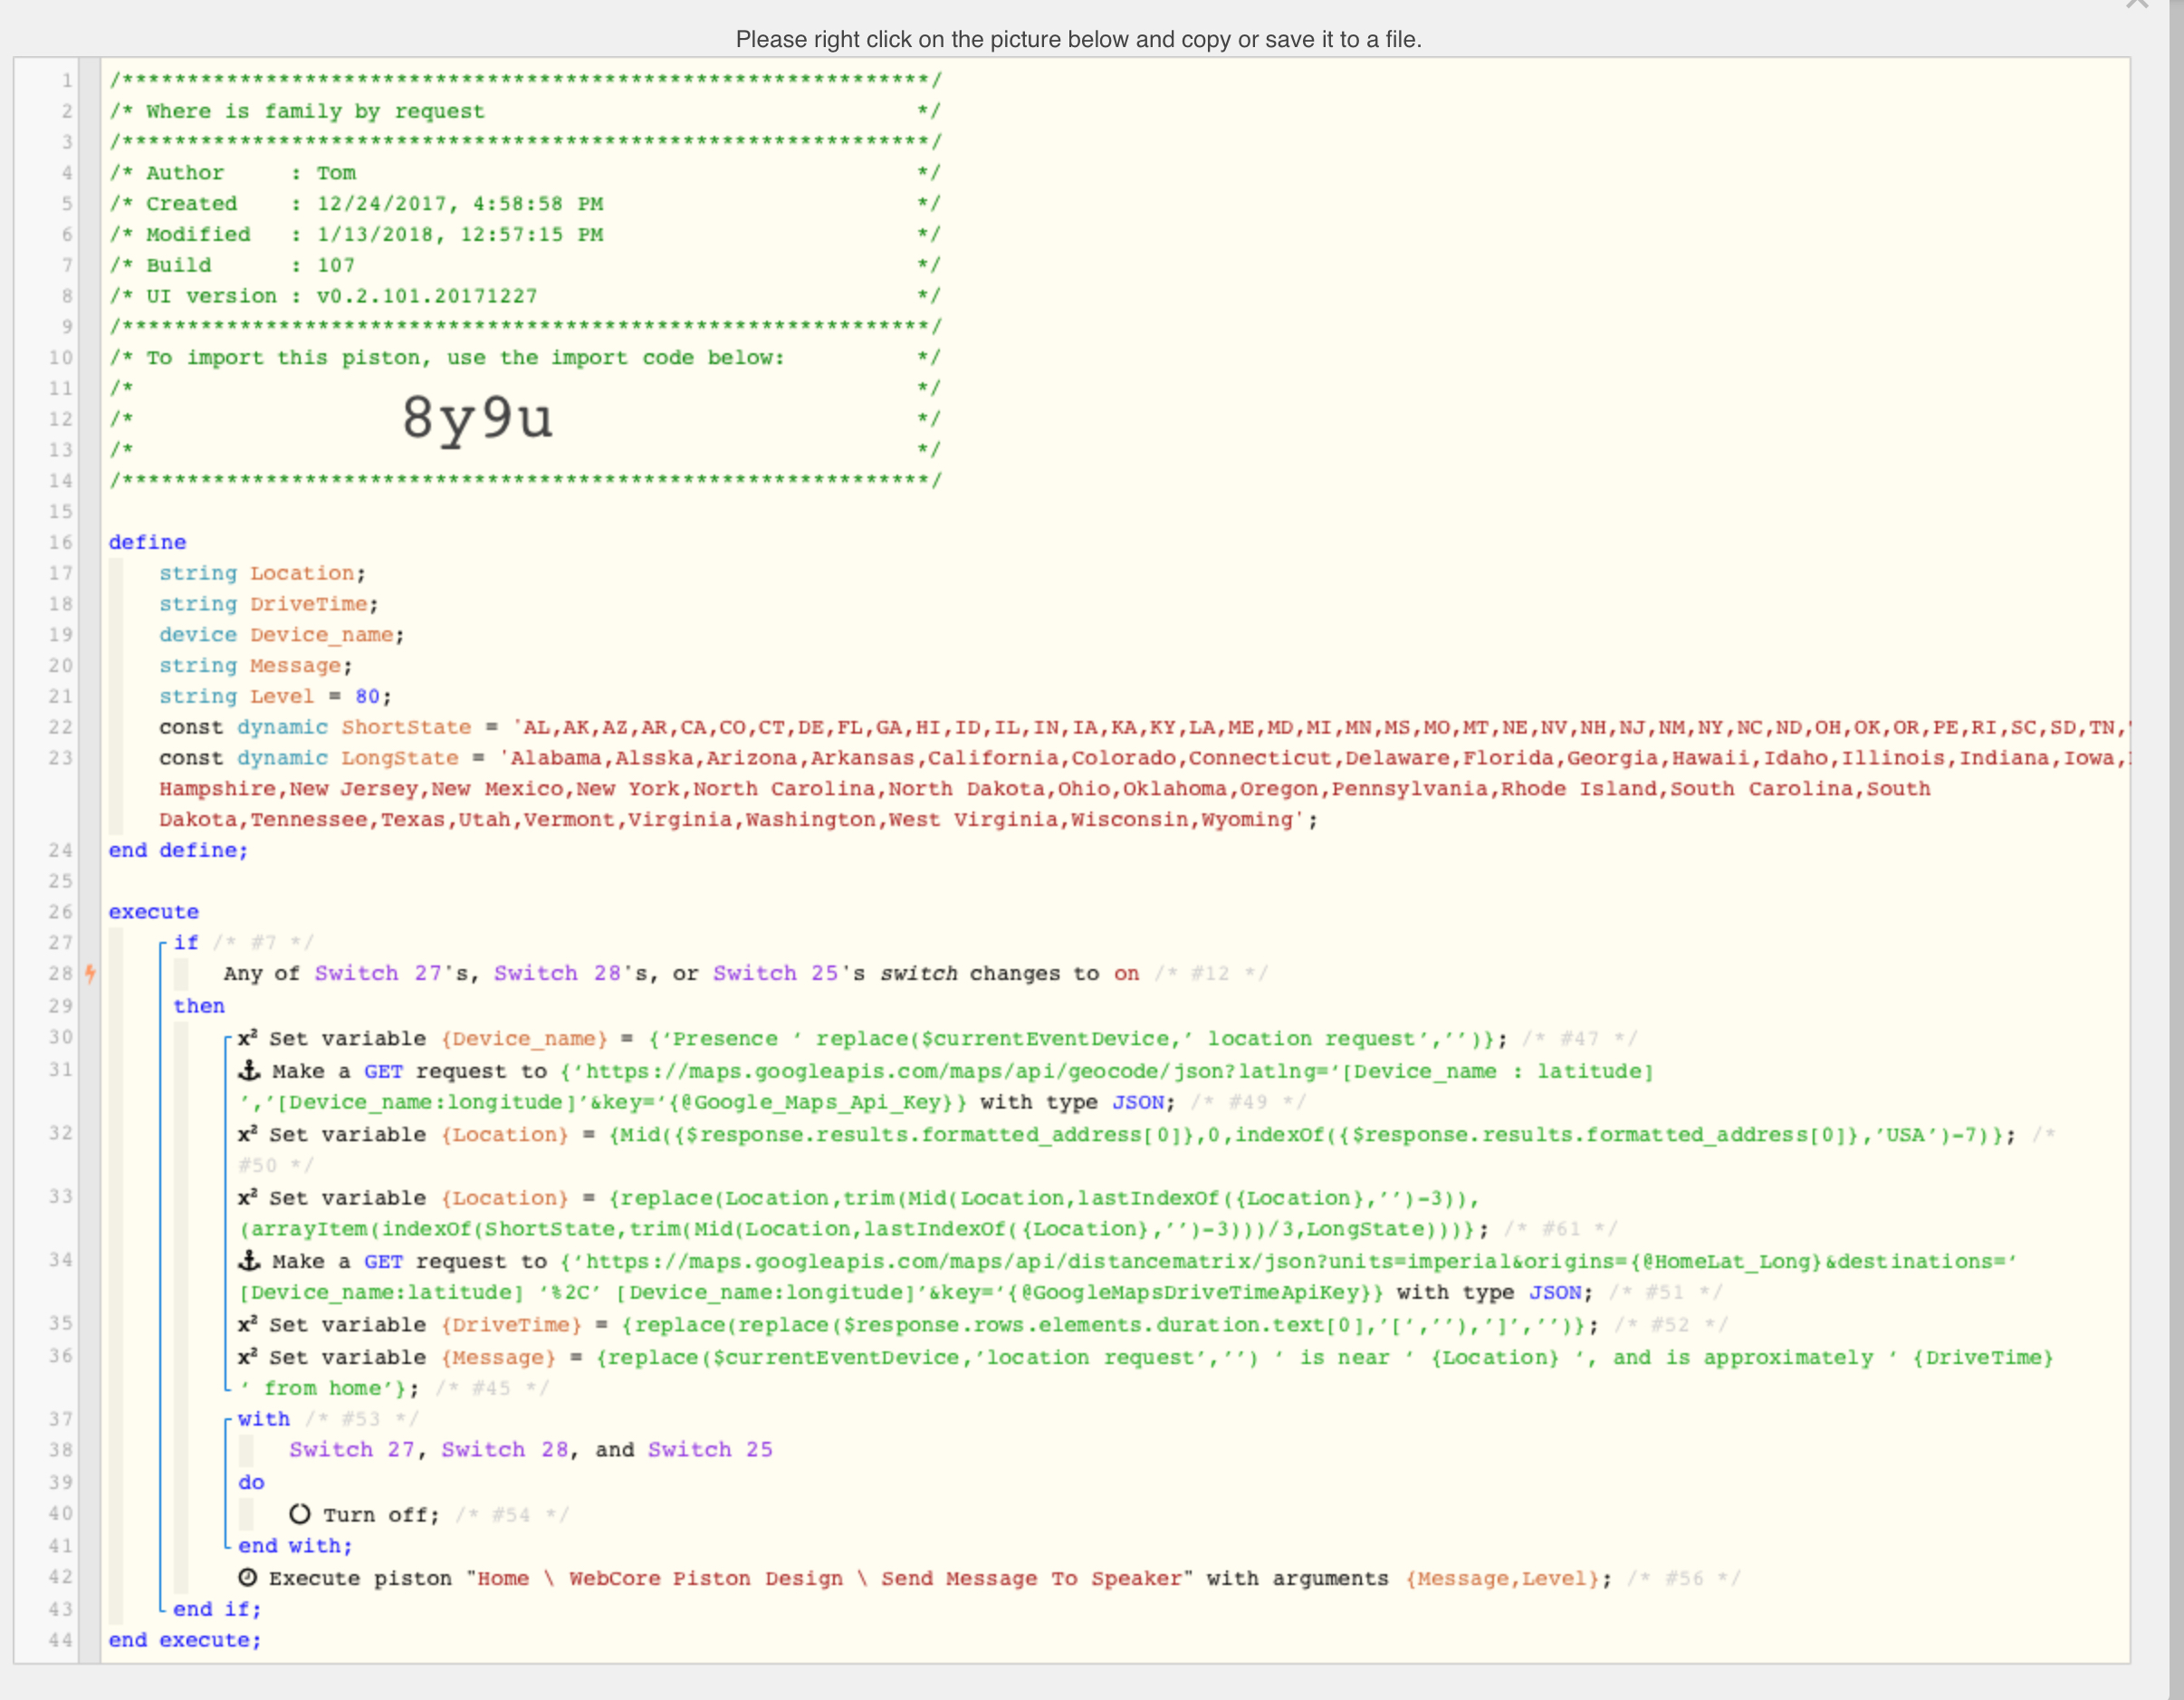This screenshot has height=1700, width=2184.
Task: Click the 'string Location;' declaration
Action: point(263,573)
